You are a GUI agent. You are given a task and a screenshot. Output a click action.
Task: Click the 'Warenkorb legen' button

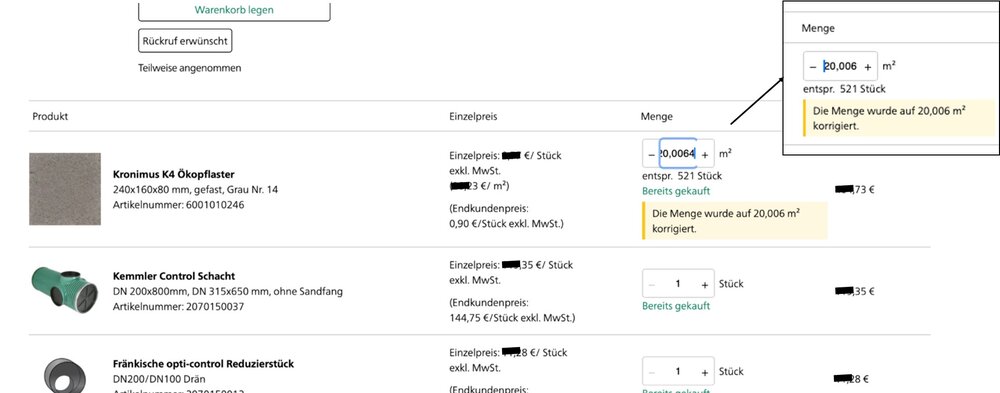pyautogui.click(x=234, y=10)
